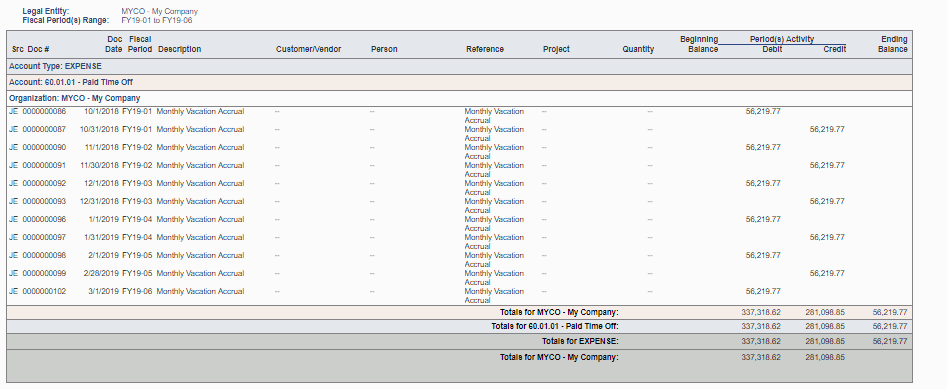Screen dimensions: 947x389
Task: Click the Ending Balance column header
Action: (893, 44)
